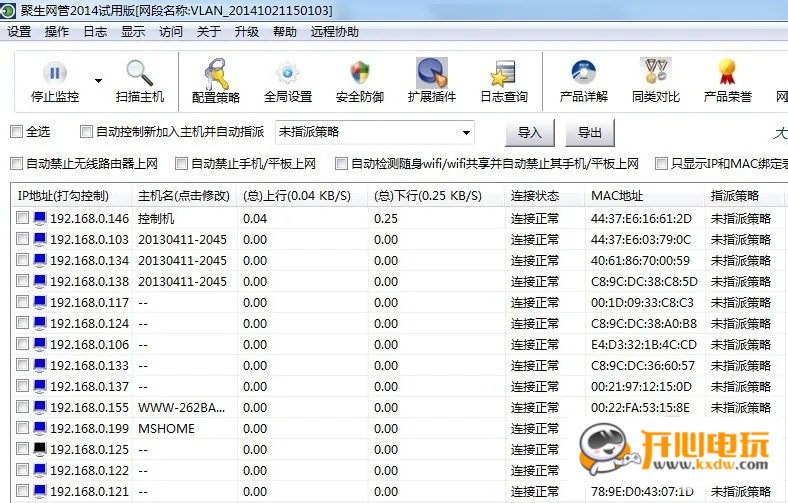The width and height of the screenshot is (788, 503).
Task: Click computer icon for 192.168.0.155
Action: (x=40, y=407)
